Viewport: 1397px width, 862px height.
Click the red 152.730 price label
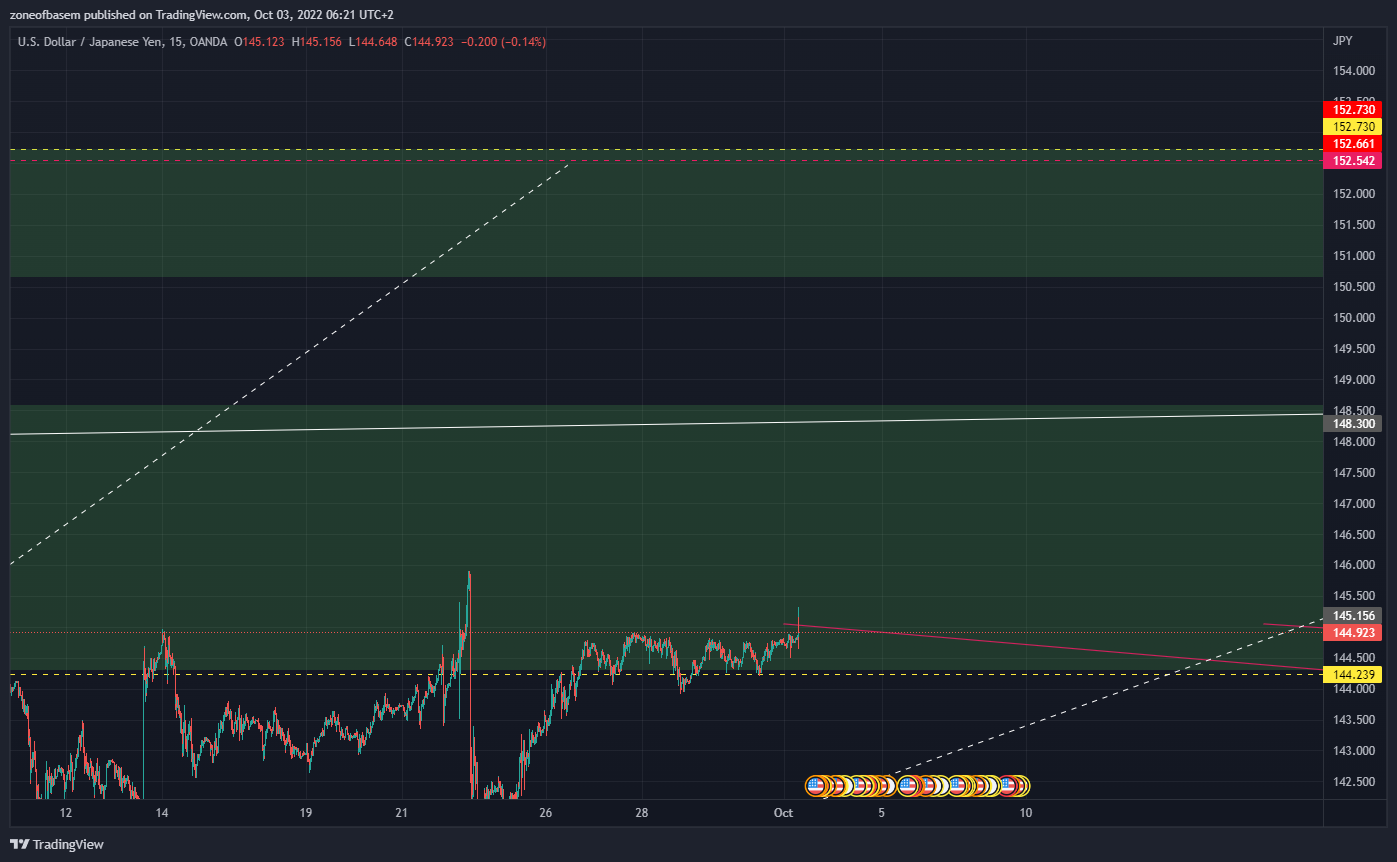click(1352, 109)
